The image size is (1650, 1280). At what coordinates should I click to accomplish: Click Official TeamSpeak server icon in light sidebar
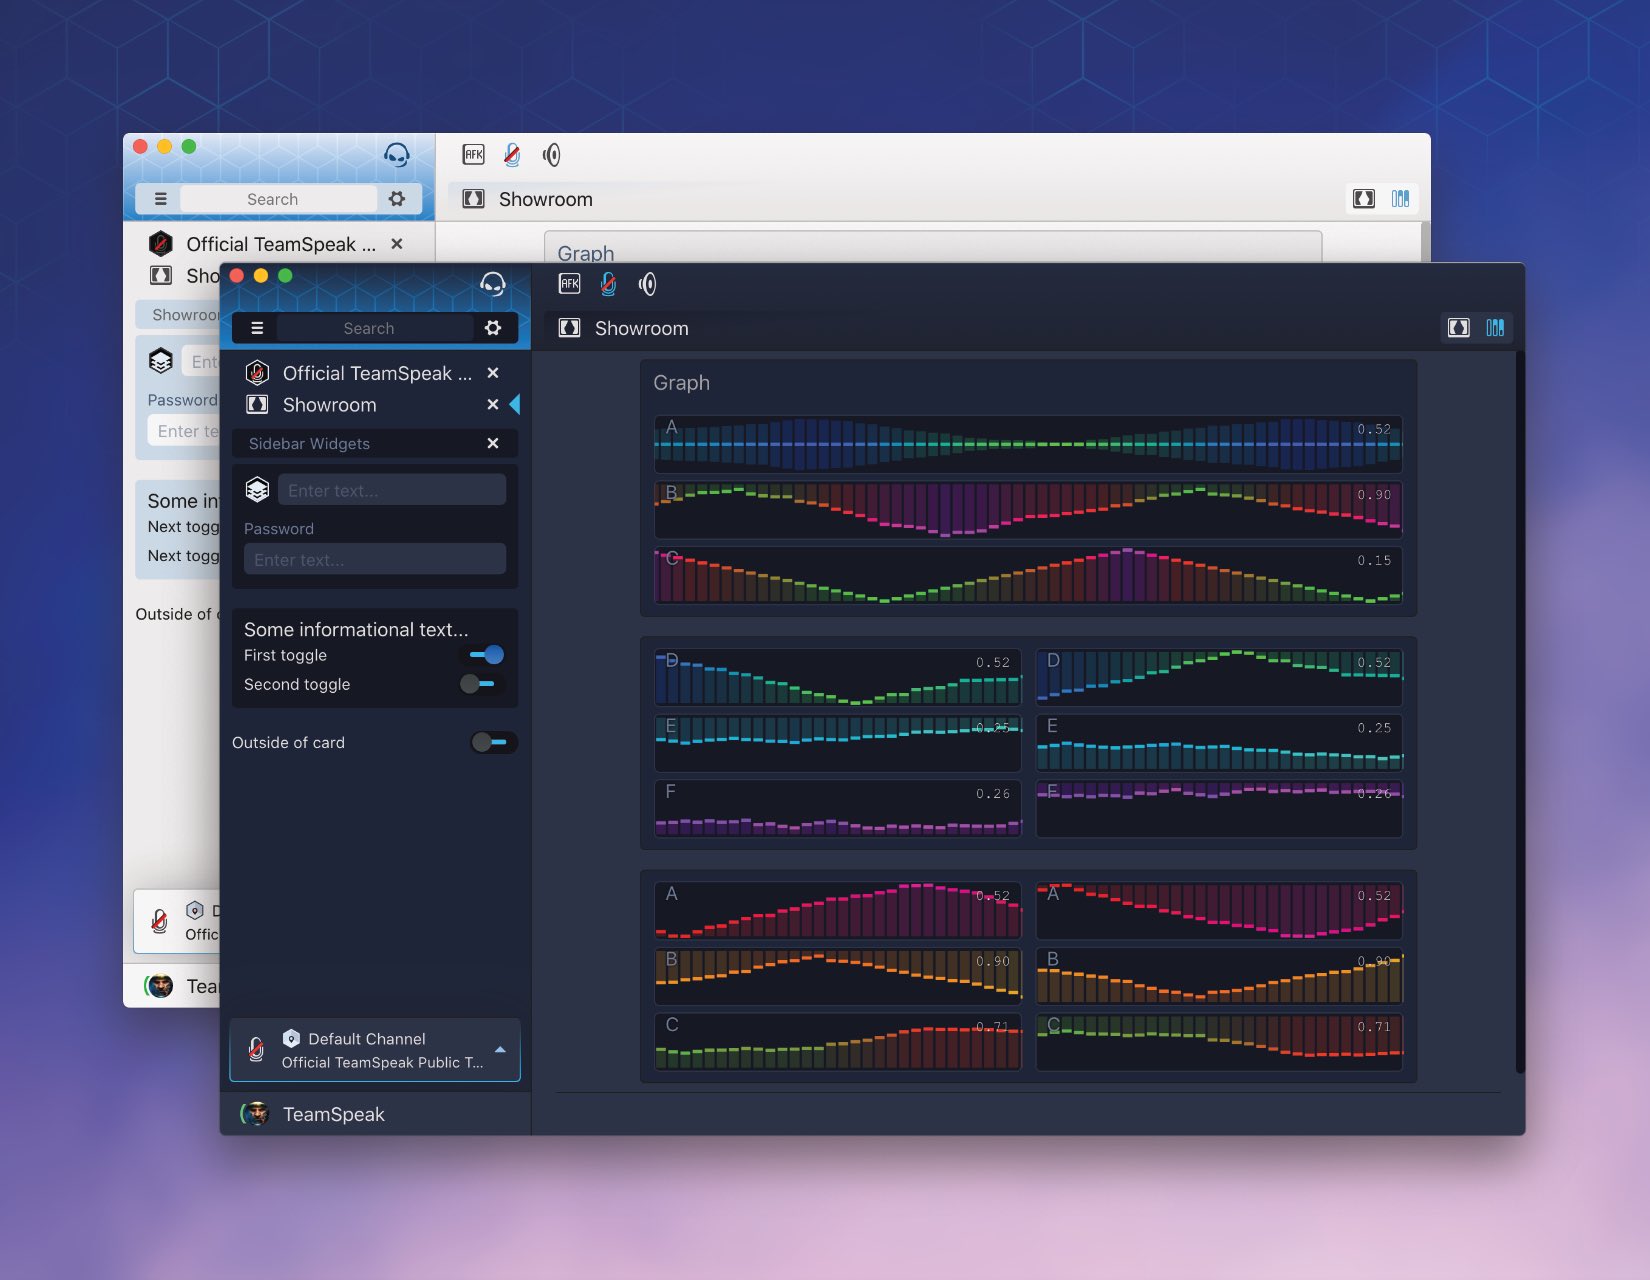click(x=161, y=244)
